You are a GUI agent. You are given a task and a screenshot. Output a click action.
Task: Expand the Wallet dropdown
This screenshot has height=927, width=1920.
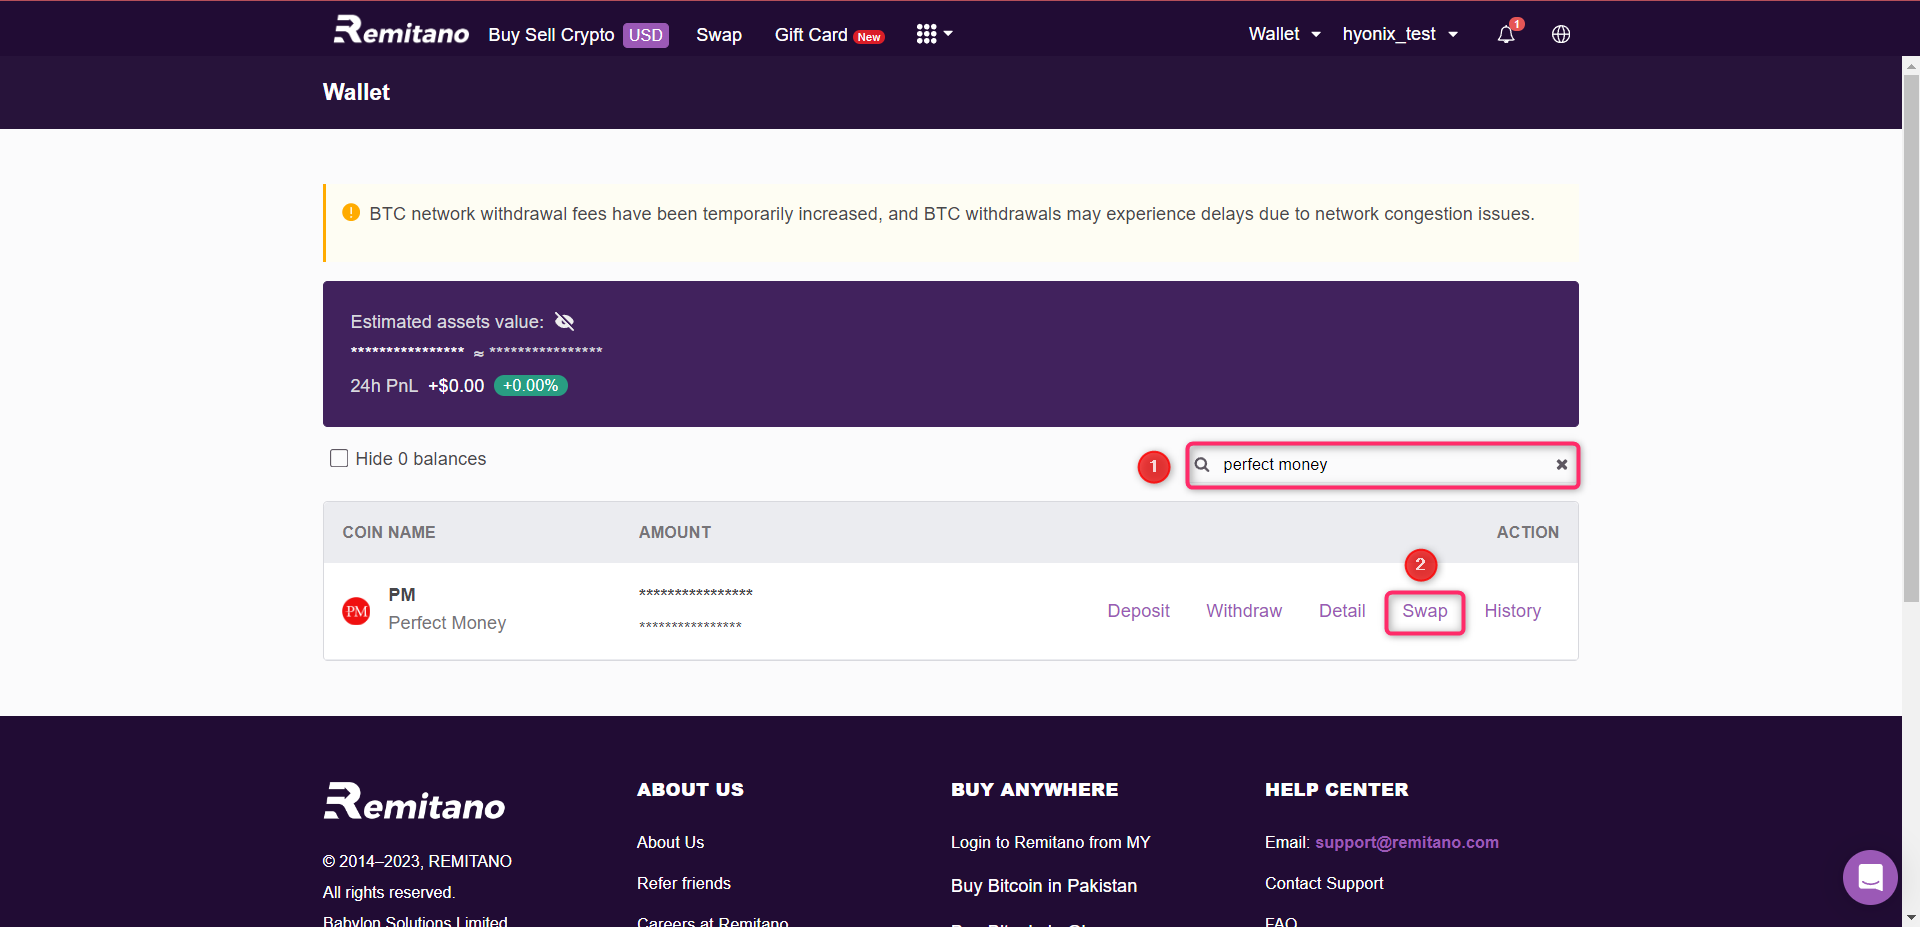tap(1283, 33)
